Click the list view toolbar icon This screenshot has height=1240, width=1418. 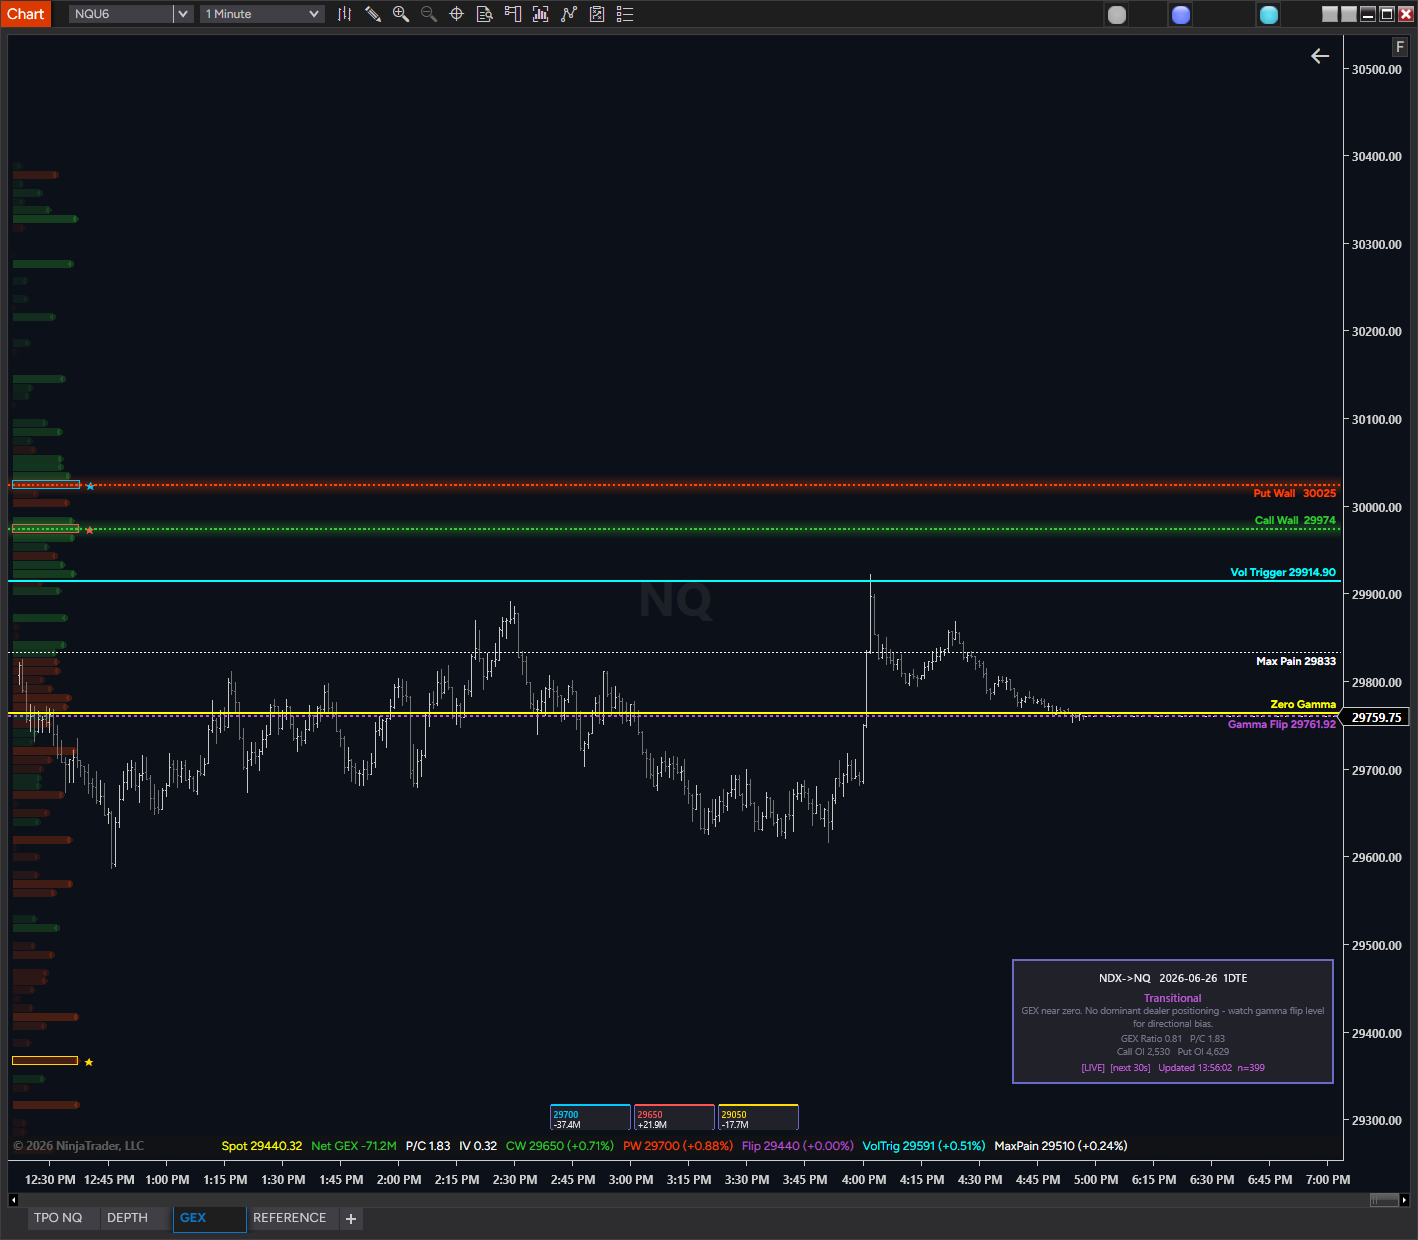[x=625, y=14]
